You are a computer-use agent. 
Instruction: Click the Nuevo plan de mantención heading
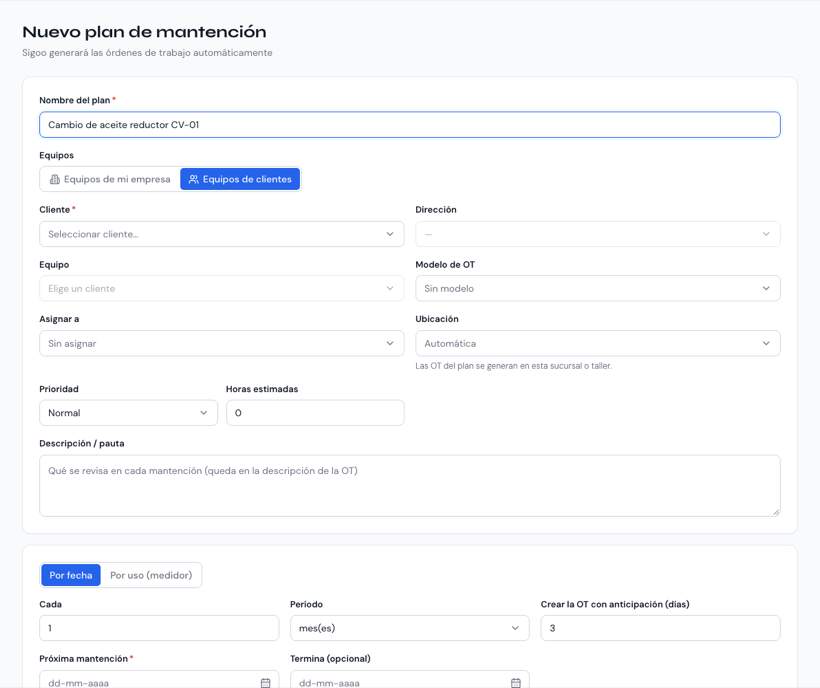coord(144,32)
